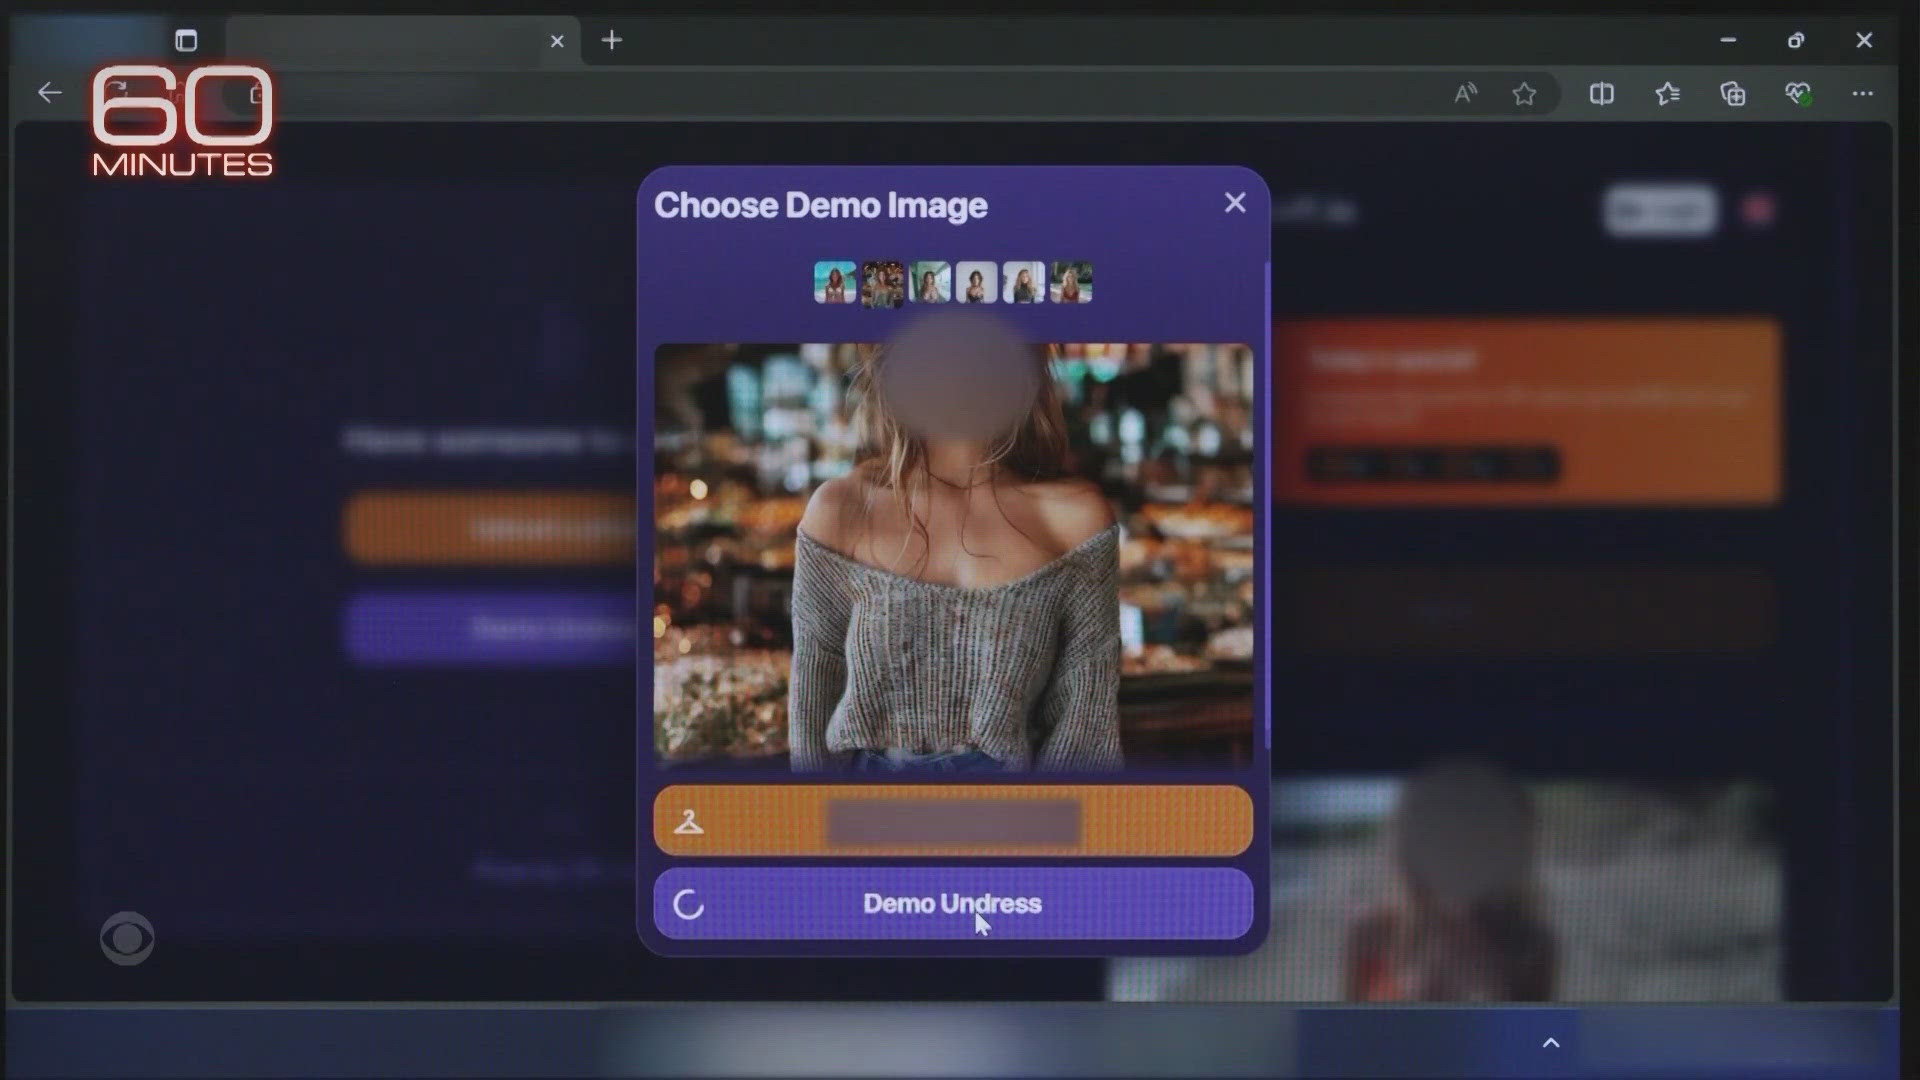
Task: Open the Settings and more menu
Action: click(x=1862, y=94)
